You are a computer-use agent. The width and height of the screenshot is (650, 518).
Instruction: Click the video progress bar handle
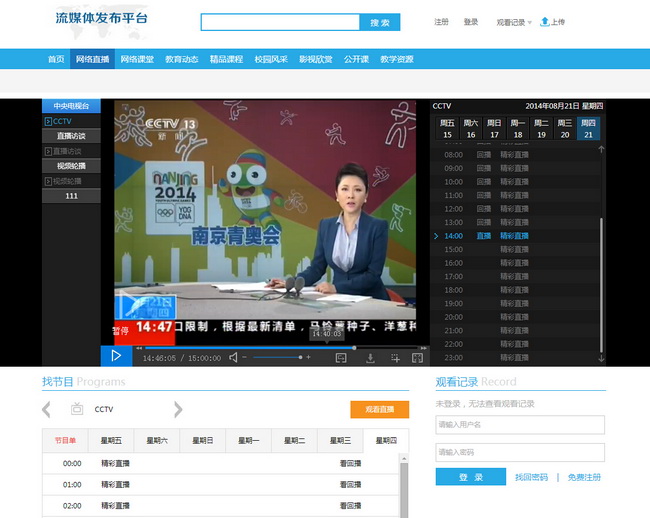(x=354, y=348)
